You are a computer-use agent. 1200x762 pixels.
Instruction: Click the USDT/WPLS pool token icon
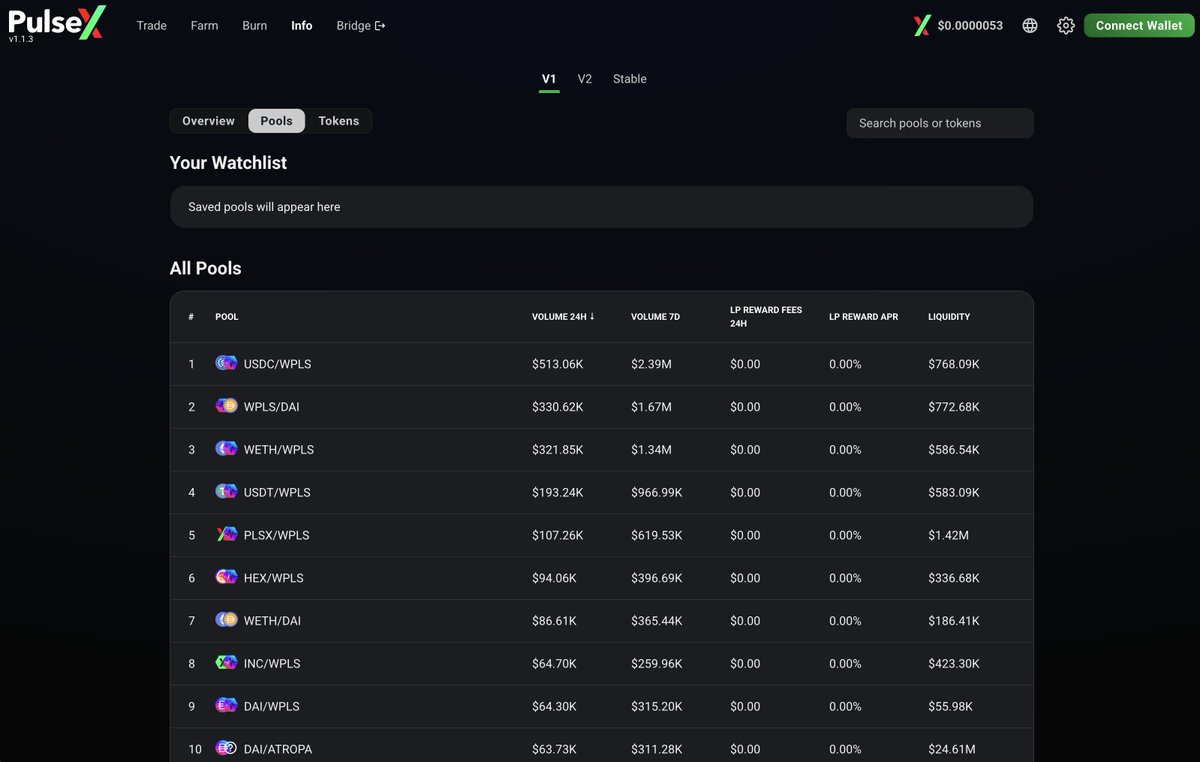coord(226,492)
